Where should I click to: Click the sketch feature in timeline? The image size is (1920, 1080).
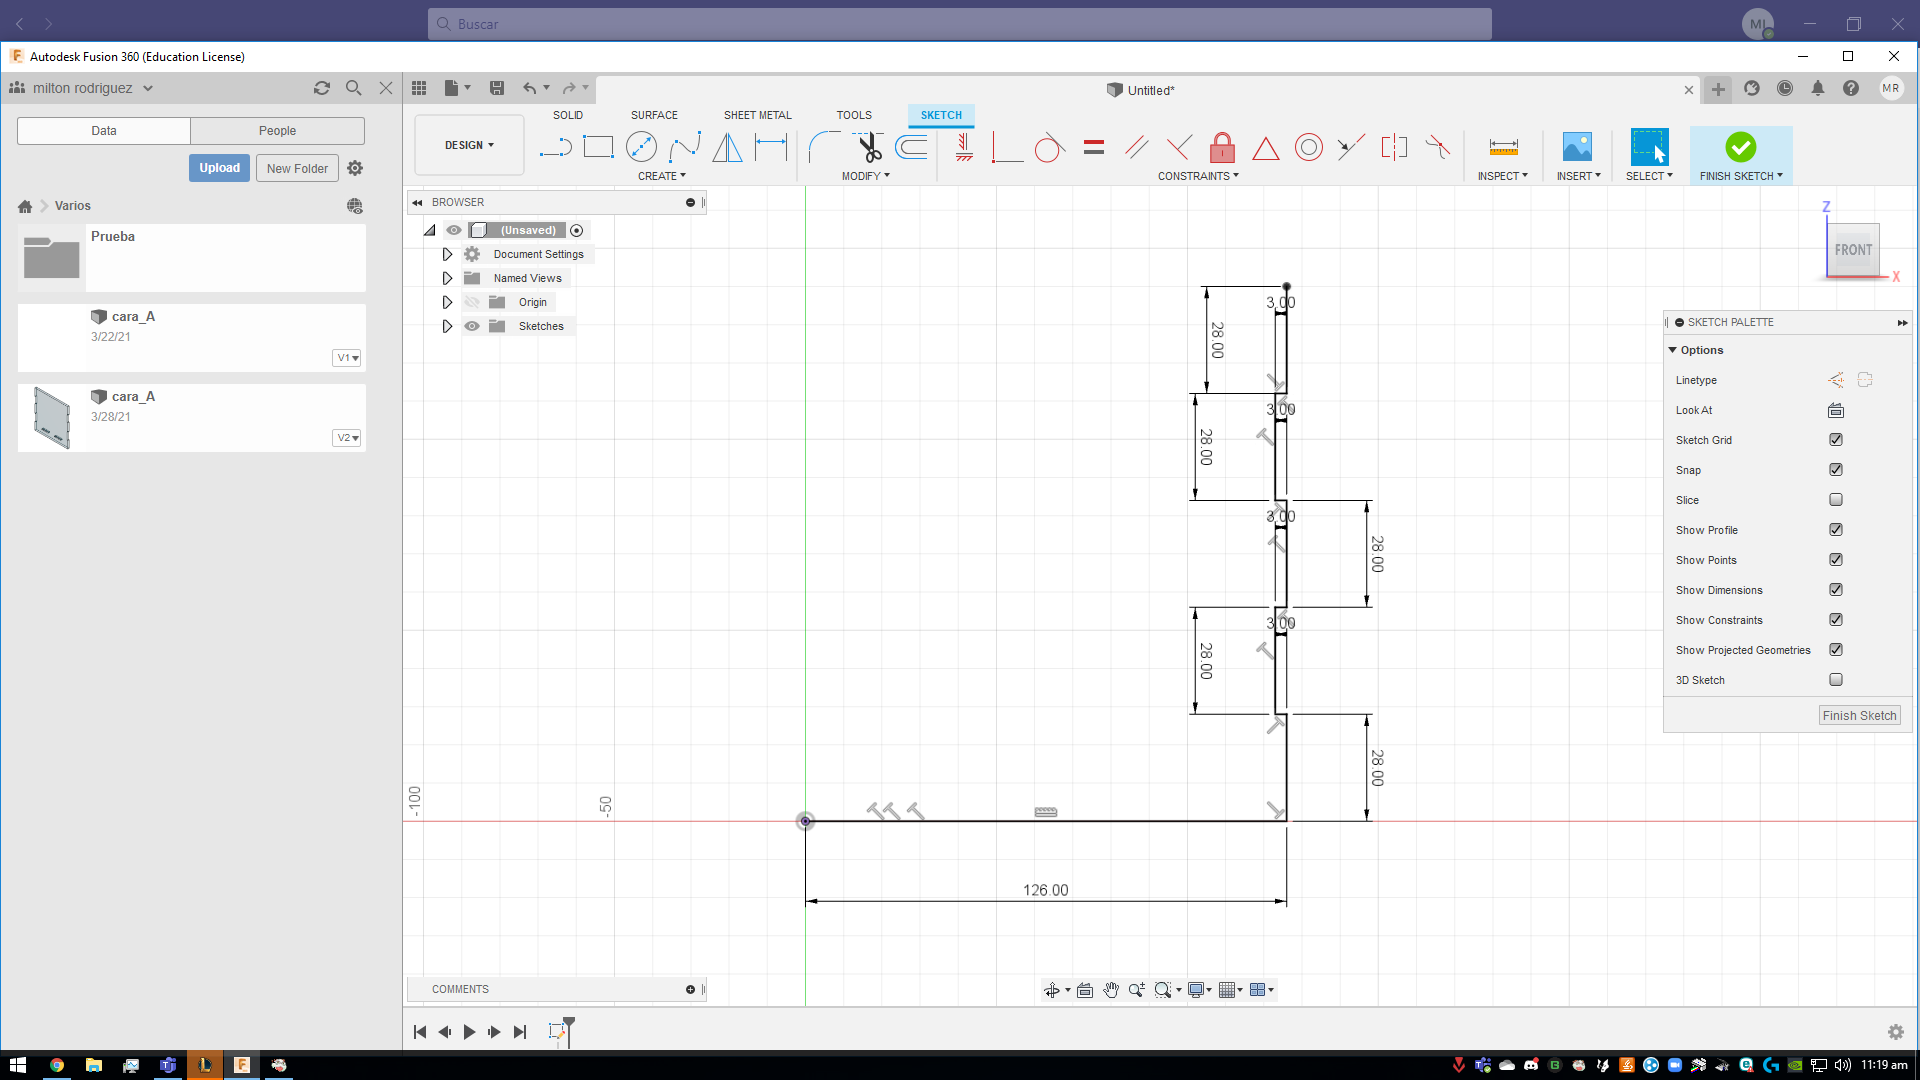tap(557, 1031)
